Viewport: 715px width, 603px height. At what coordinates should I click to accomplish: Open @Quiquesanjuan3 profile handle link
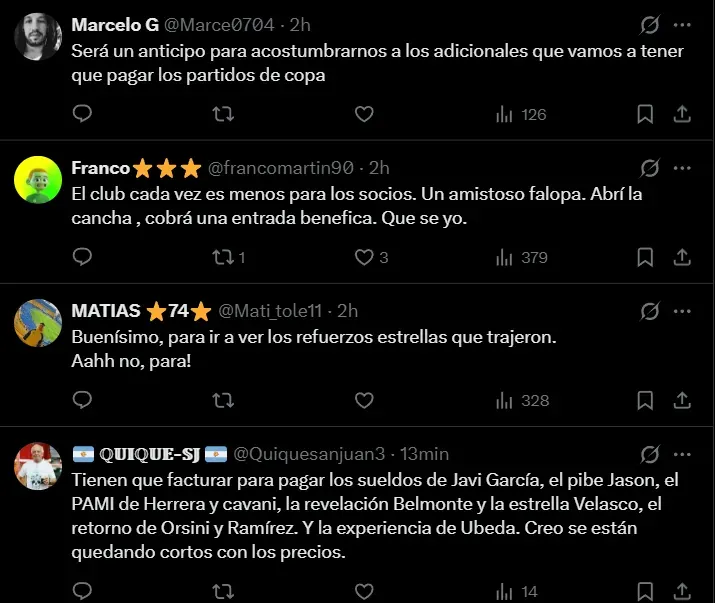coord(311,454)
